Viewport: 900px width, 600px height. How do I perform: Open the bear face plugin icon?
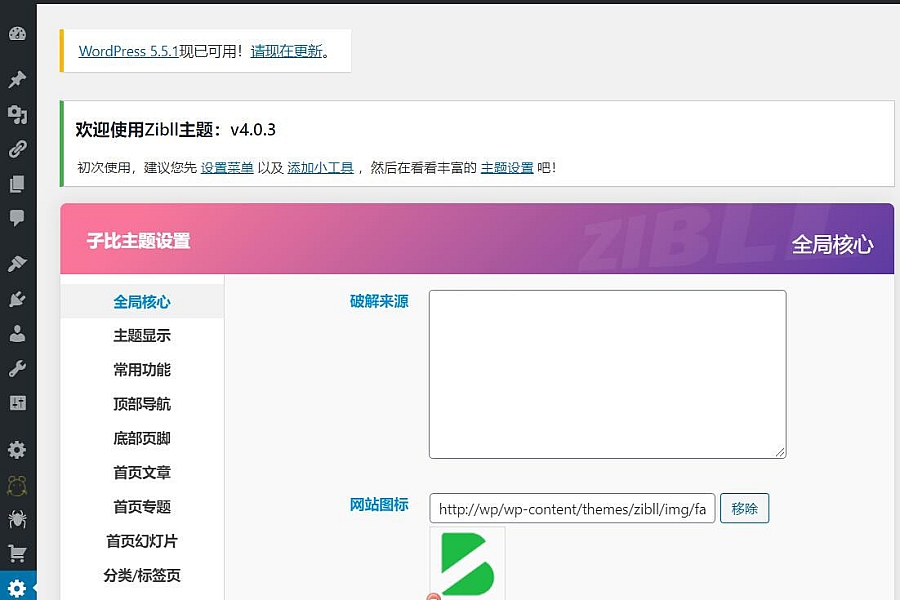click(x=17, y=486)
